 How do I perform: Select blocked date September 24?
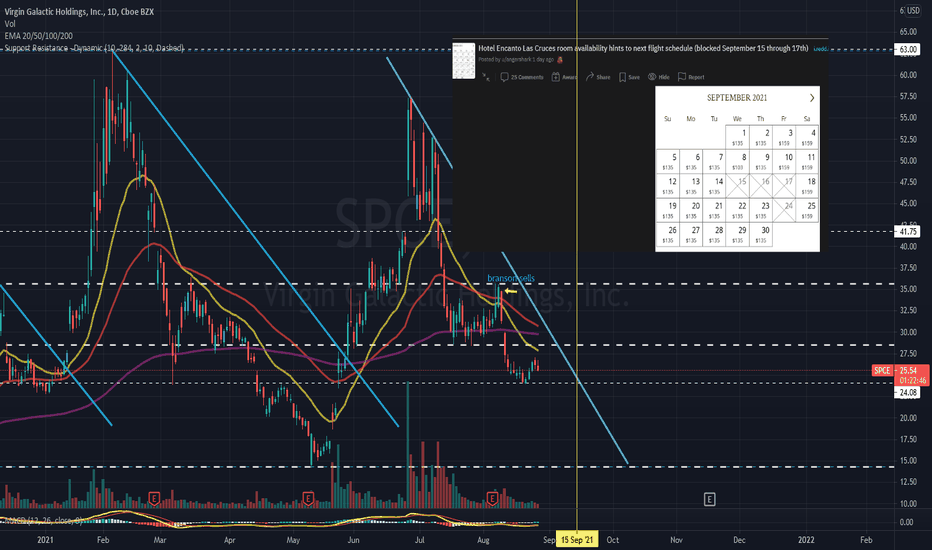tap(783, 210)
